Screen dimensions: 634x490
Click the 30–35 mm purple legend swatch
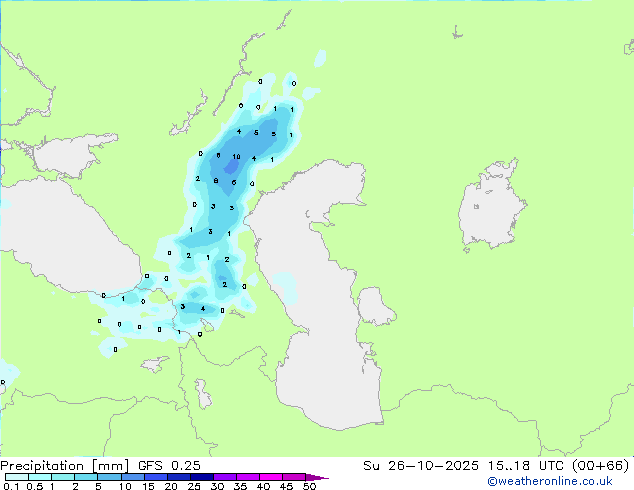[x=225, y=477]
